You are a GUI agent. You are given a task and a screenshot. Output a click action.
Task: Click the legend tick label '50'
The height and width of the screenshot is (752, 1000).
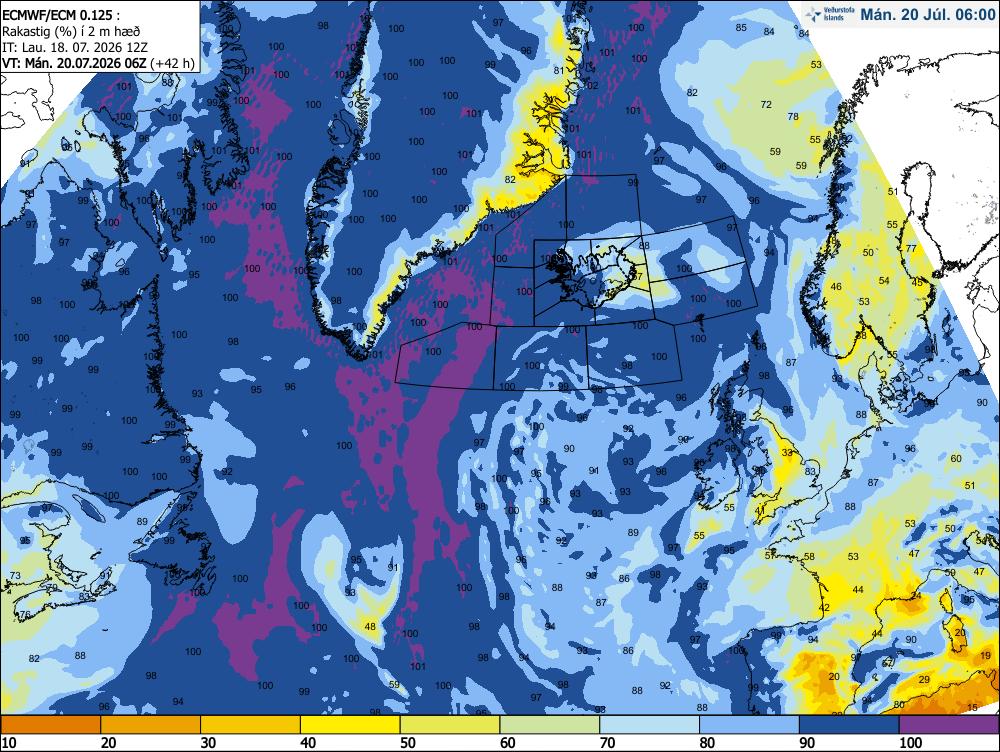(408, 742)
